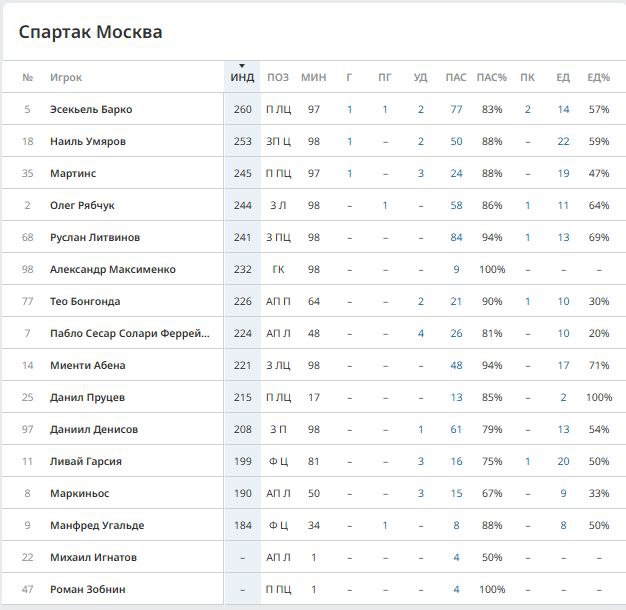Screen dimensions: 626x610
Task: Sort by ПАС% column header
Action: pyautogui.click(x=491, y=77)
